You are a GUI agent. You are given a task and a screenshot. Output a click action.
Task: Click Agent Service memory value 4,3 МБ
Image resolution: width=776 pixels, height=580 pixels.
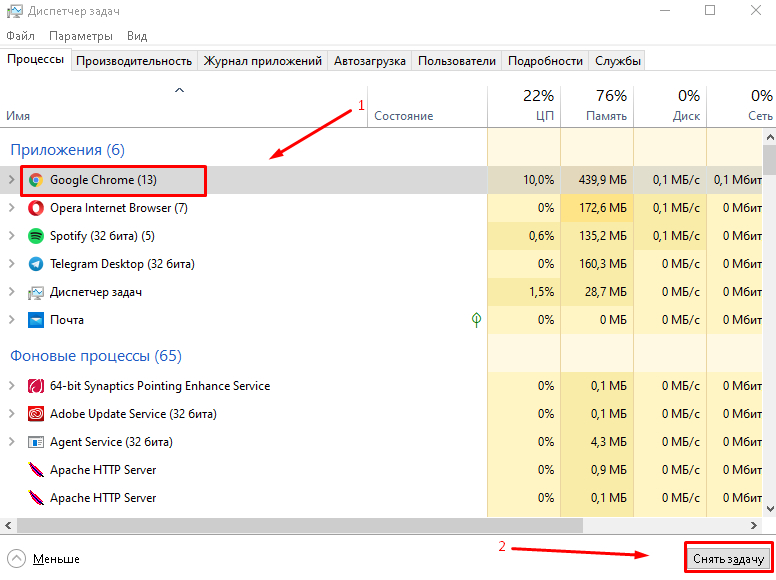pos(609,441)
